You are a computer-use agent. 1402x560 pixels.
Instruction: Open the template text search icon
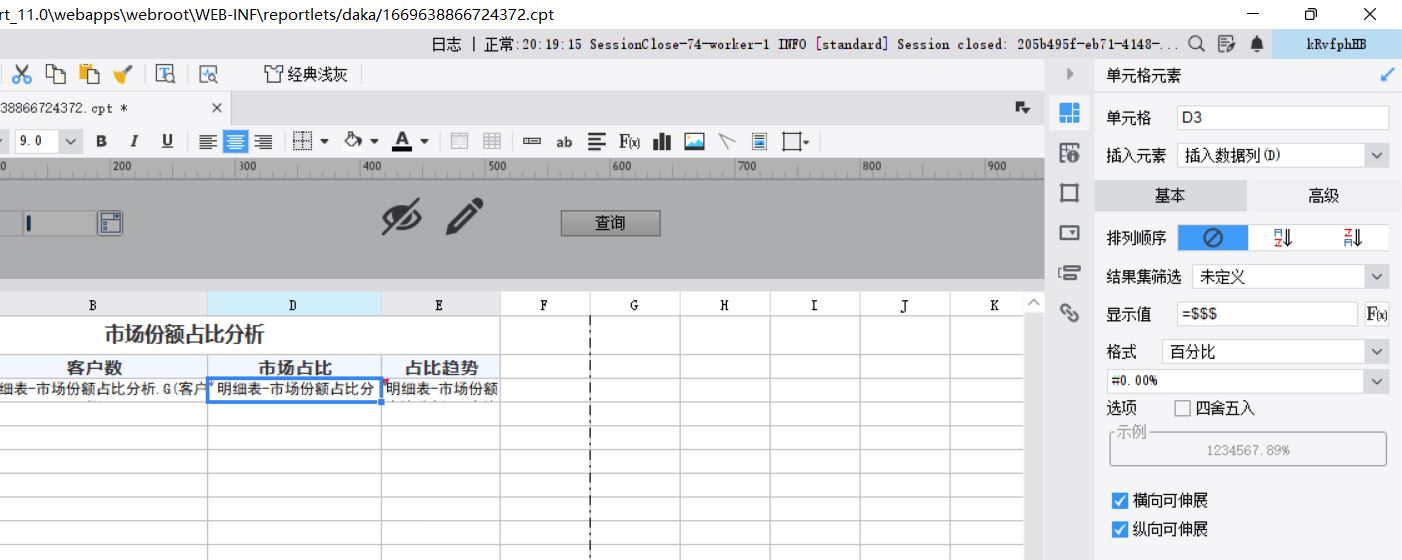[x=165, y=74]
